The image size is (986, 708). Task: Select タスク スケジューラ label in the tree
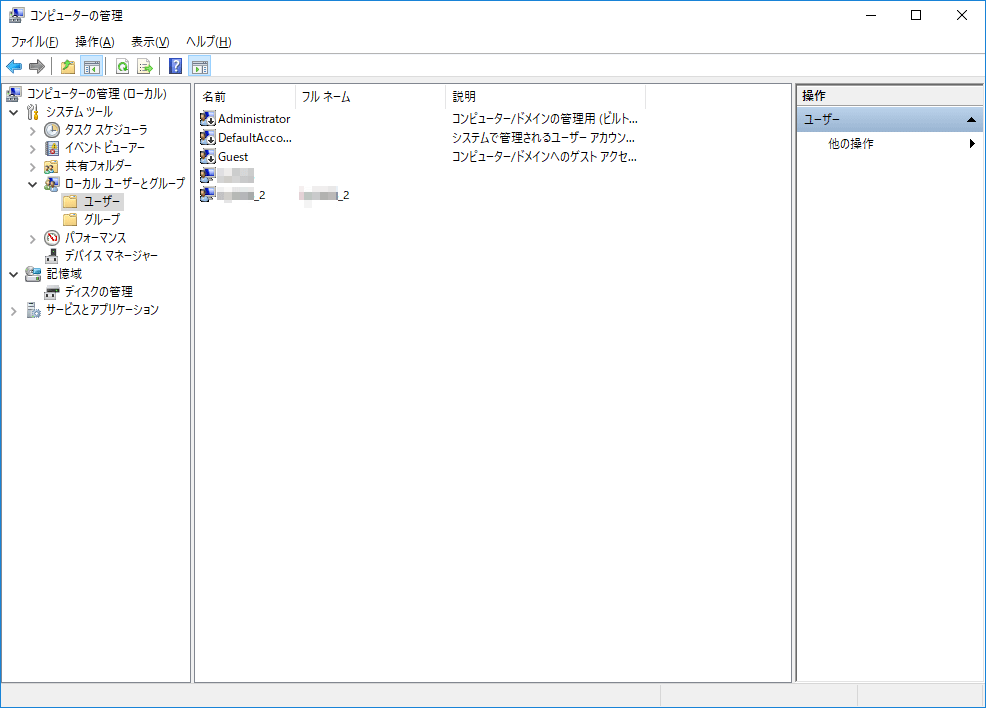click(x=106, y=130)
